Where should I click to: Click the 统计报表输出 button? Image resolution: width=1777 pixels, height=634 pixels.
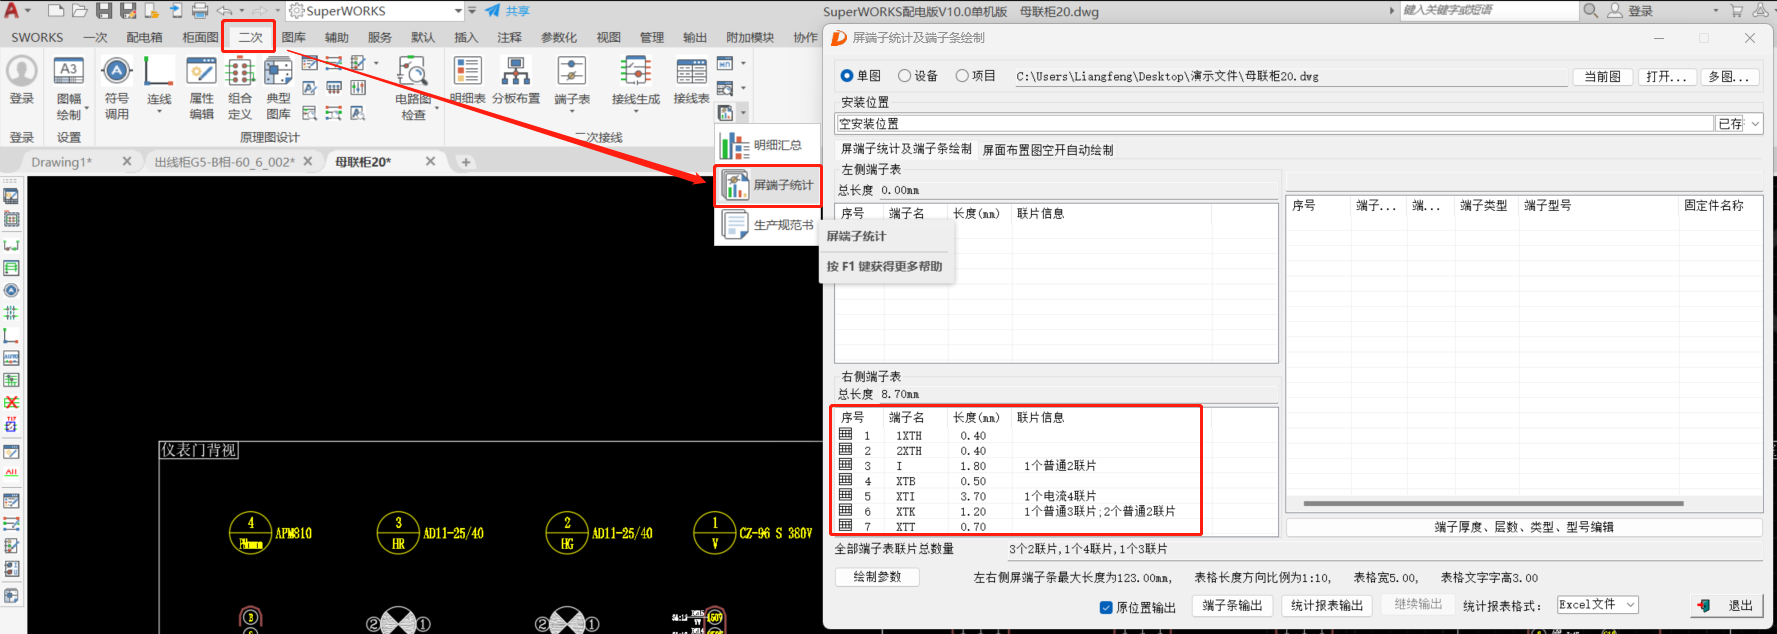(1327, 606)
